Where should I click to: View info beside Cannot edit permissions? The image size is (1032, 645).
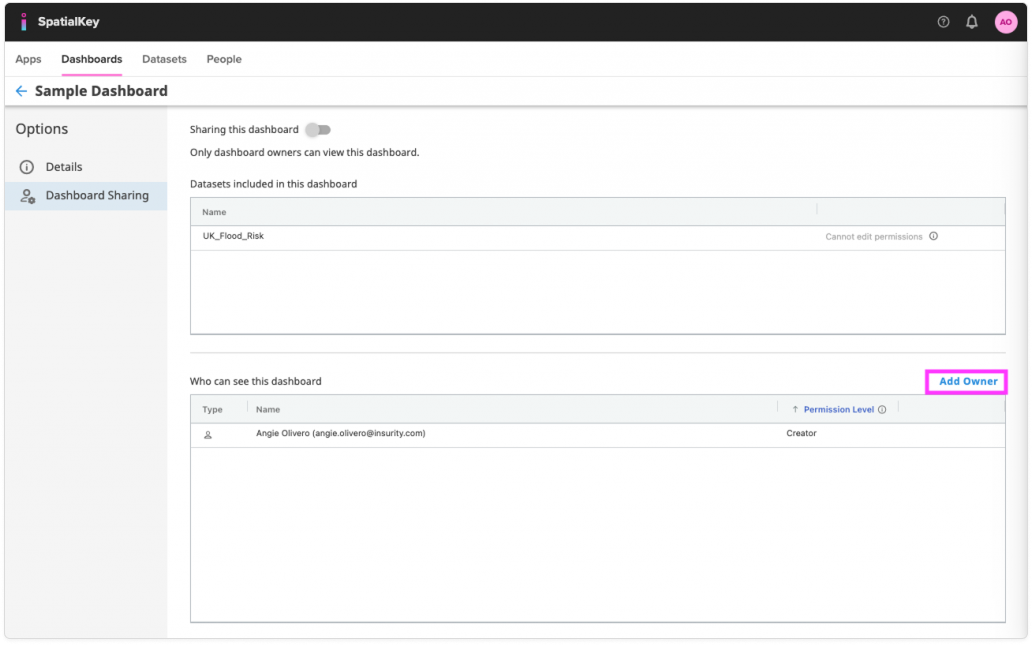coord(935,236)
